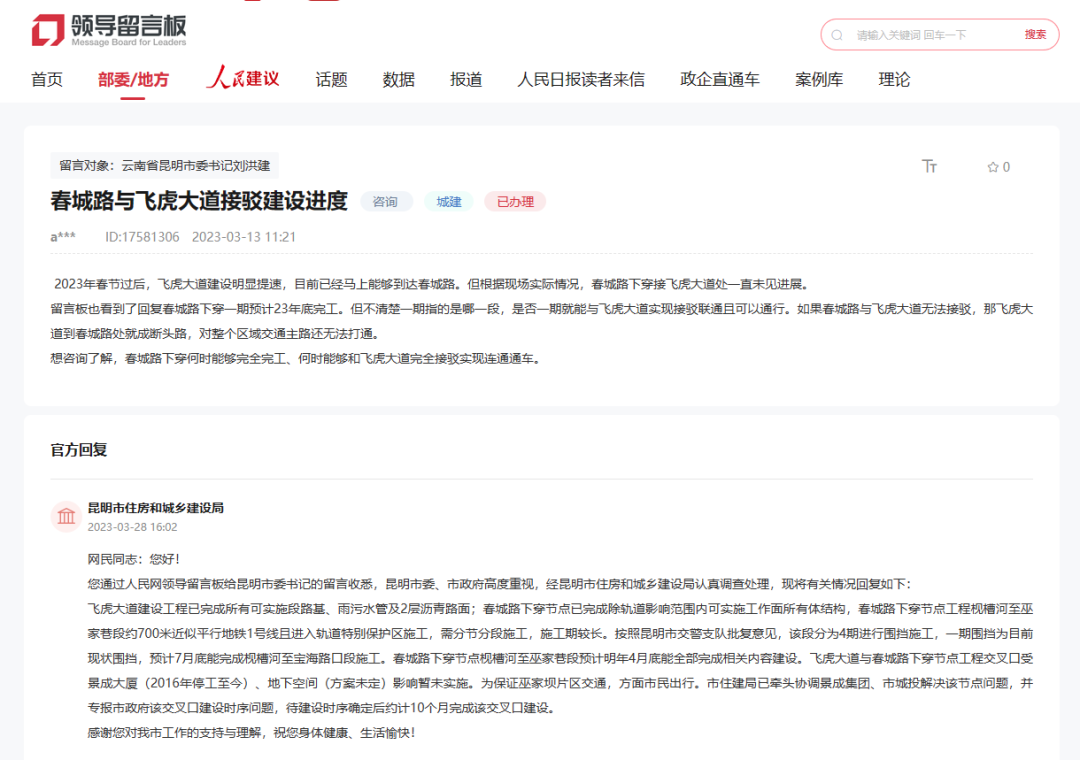Viewport: 1080px width, 760px height.
Task: Click the 咨询 category badge
Action: click(x=386, y=201)
